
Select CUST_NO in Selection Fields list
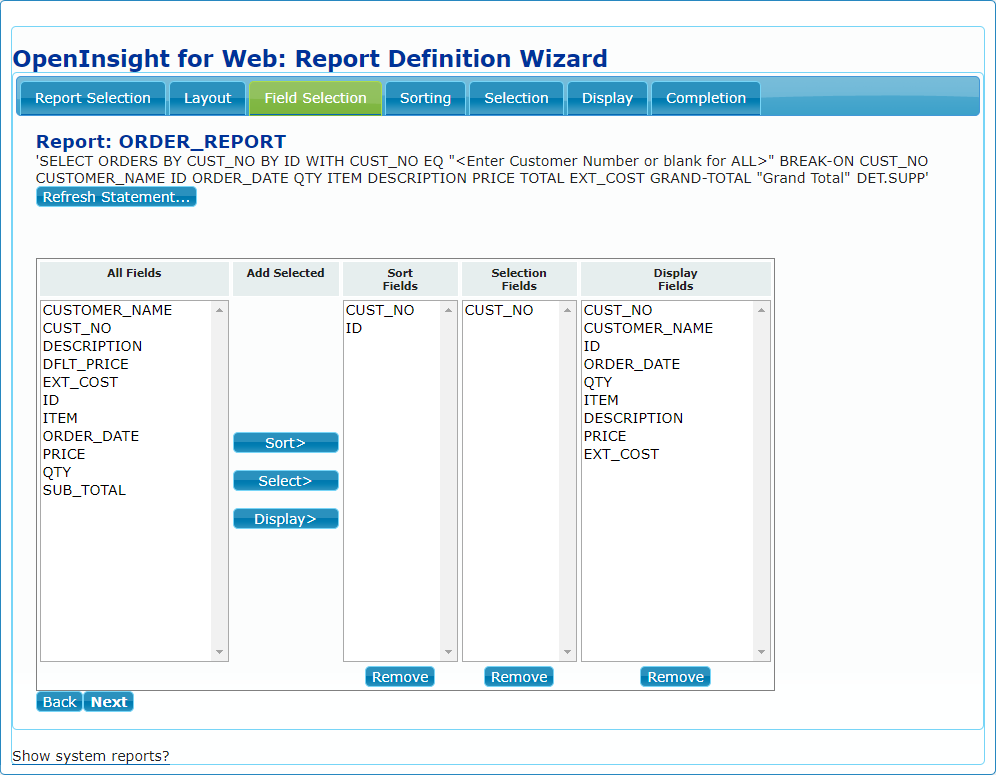511,310
